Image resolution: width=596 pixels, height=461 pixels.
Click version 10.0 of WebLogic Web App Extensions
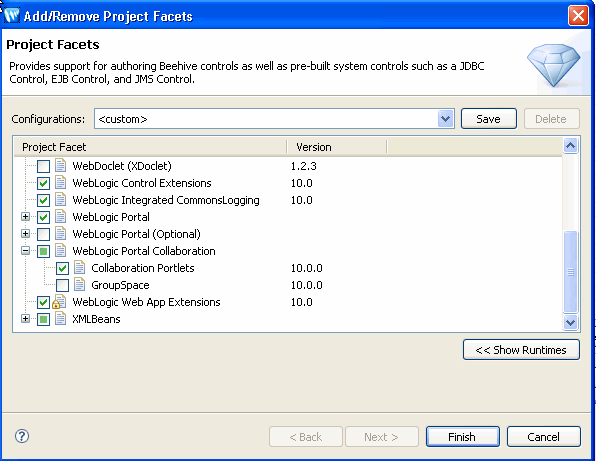click(x=301, y=302)
